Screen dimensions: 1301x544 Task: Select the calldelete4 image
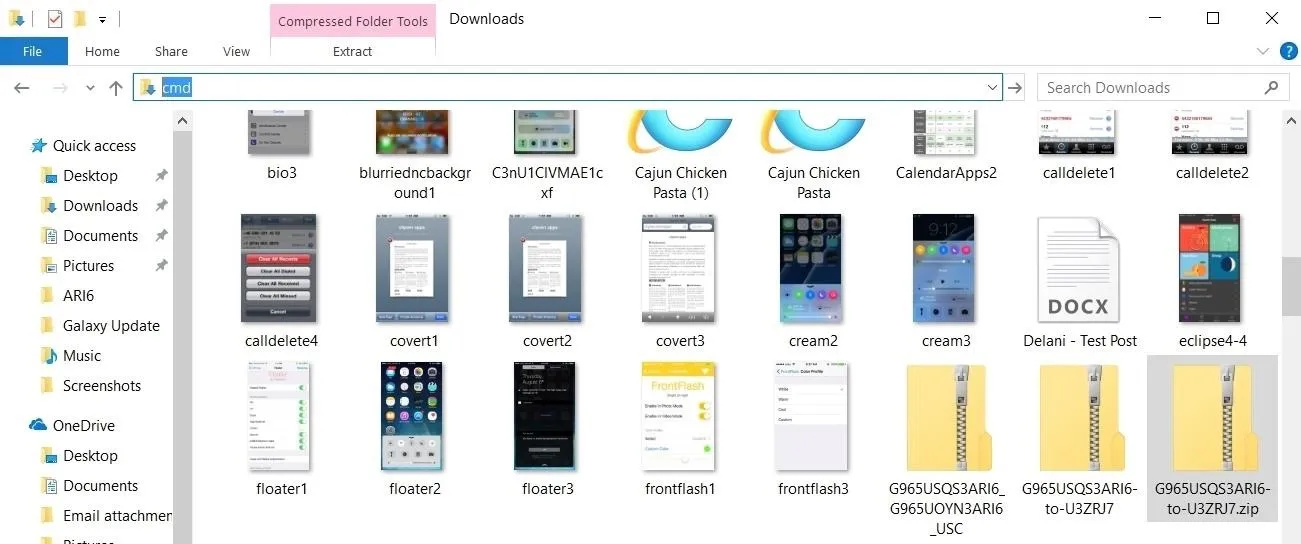[281, 282]
